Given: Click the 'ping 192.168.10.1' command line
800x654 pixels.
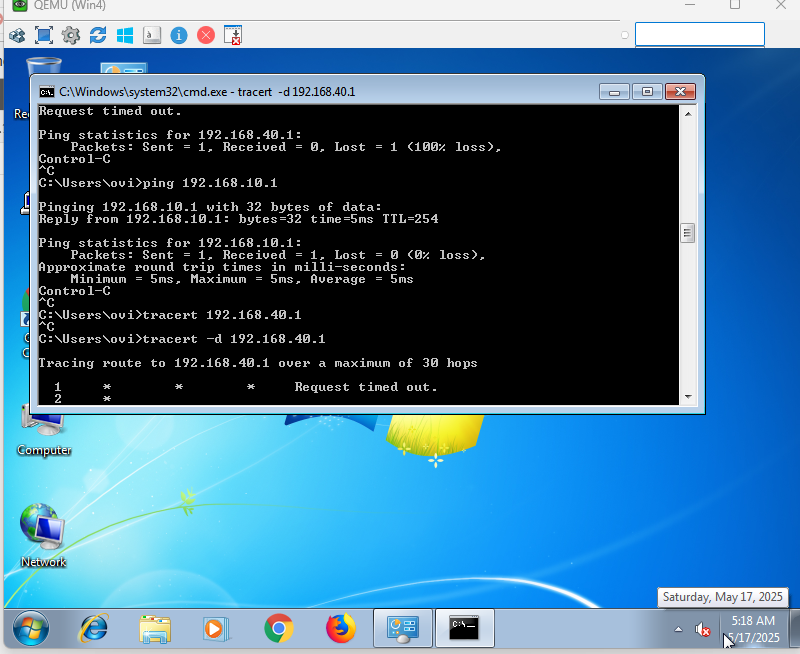Looking at the screenshot, I should click(158, 183).
